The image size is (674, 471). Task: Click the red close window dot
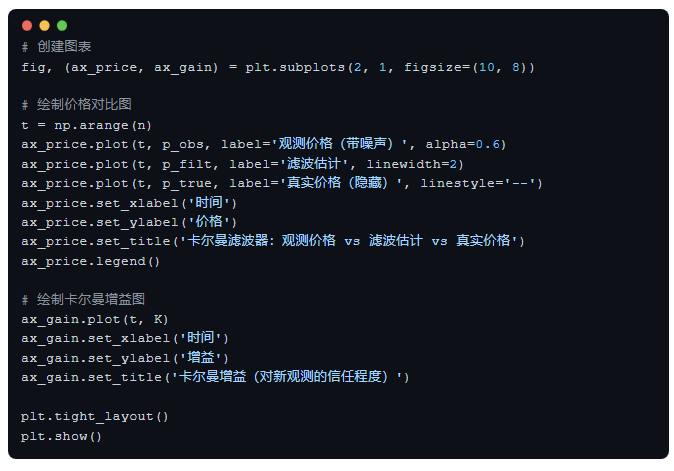[26, 25]
